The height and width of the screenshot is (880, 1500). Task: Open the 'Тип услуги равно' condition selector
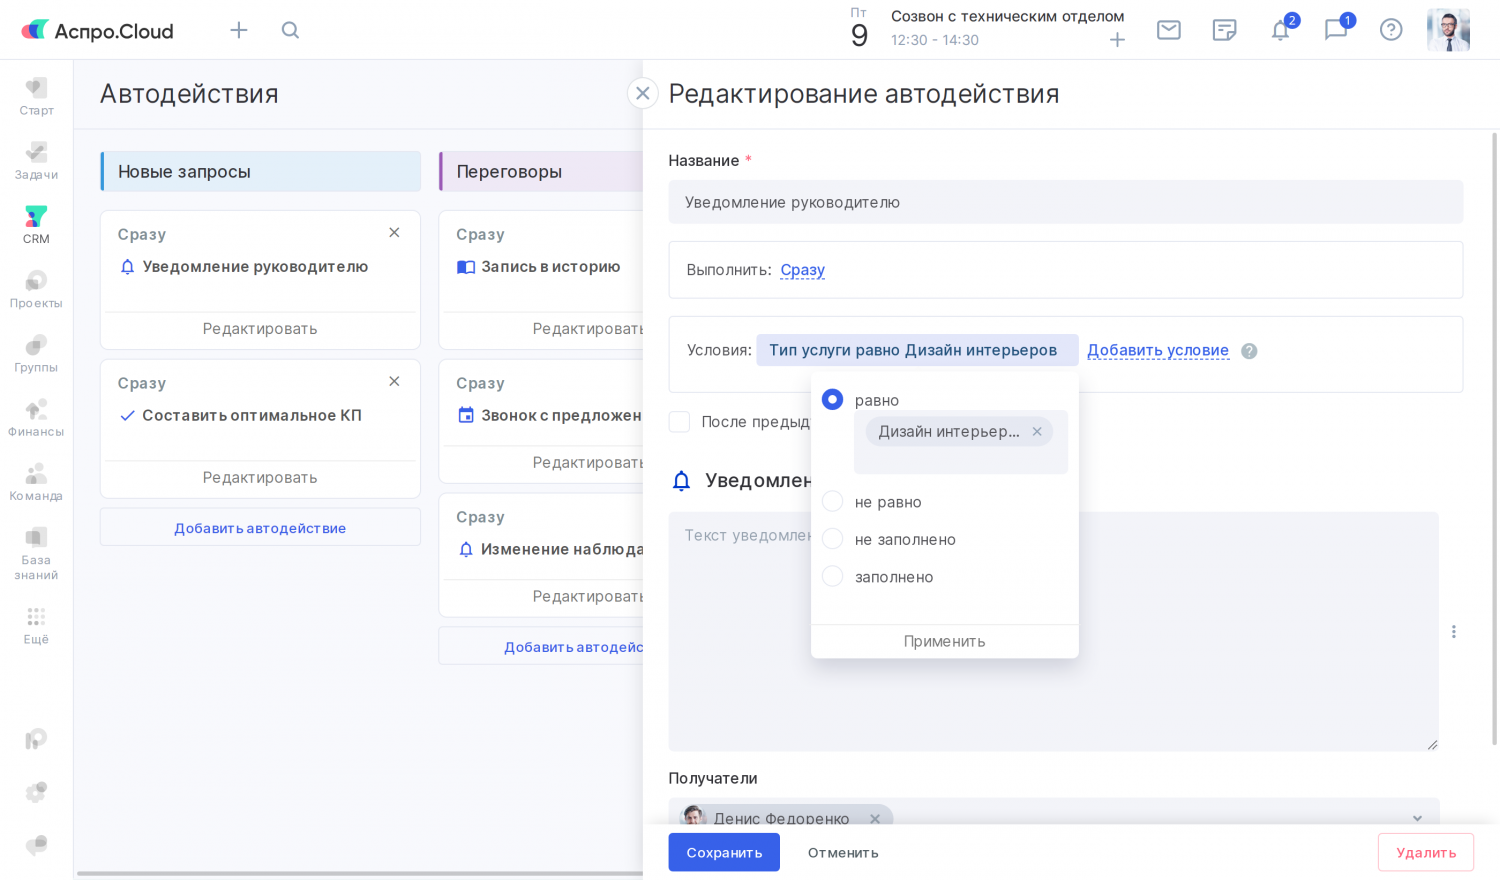tap(915, 350)
